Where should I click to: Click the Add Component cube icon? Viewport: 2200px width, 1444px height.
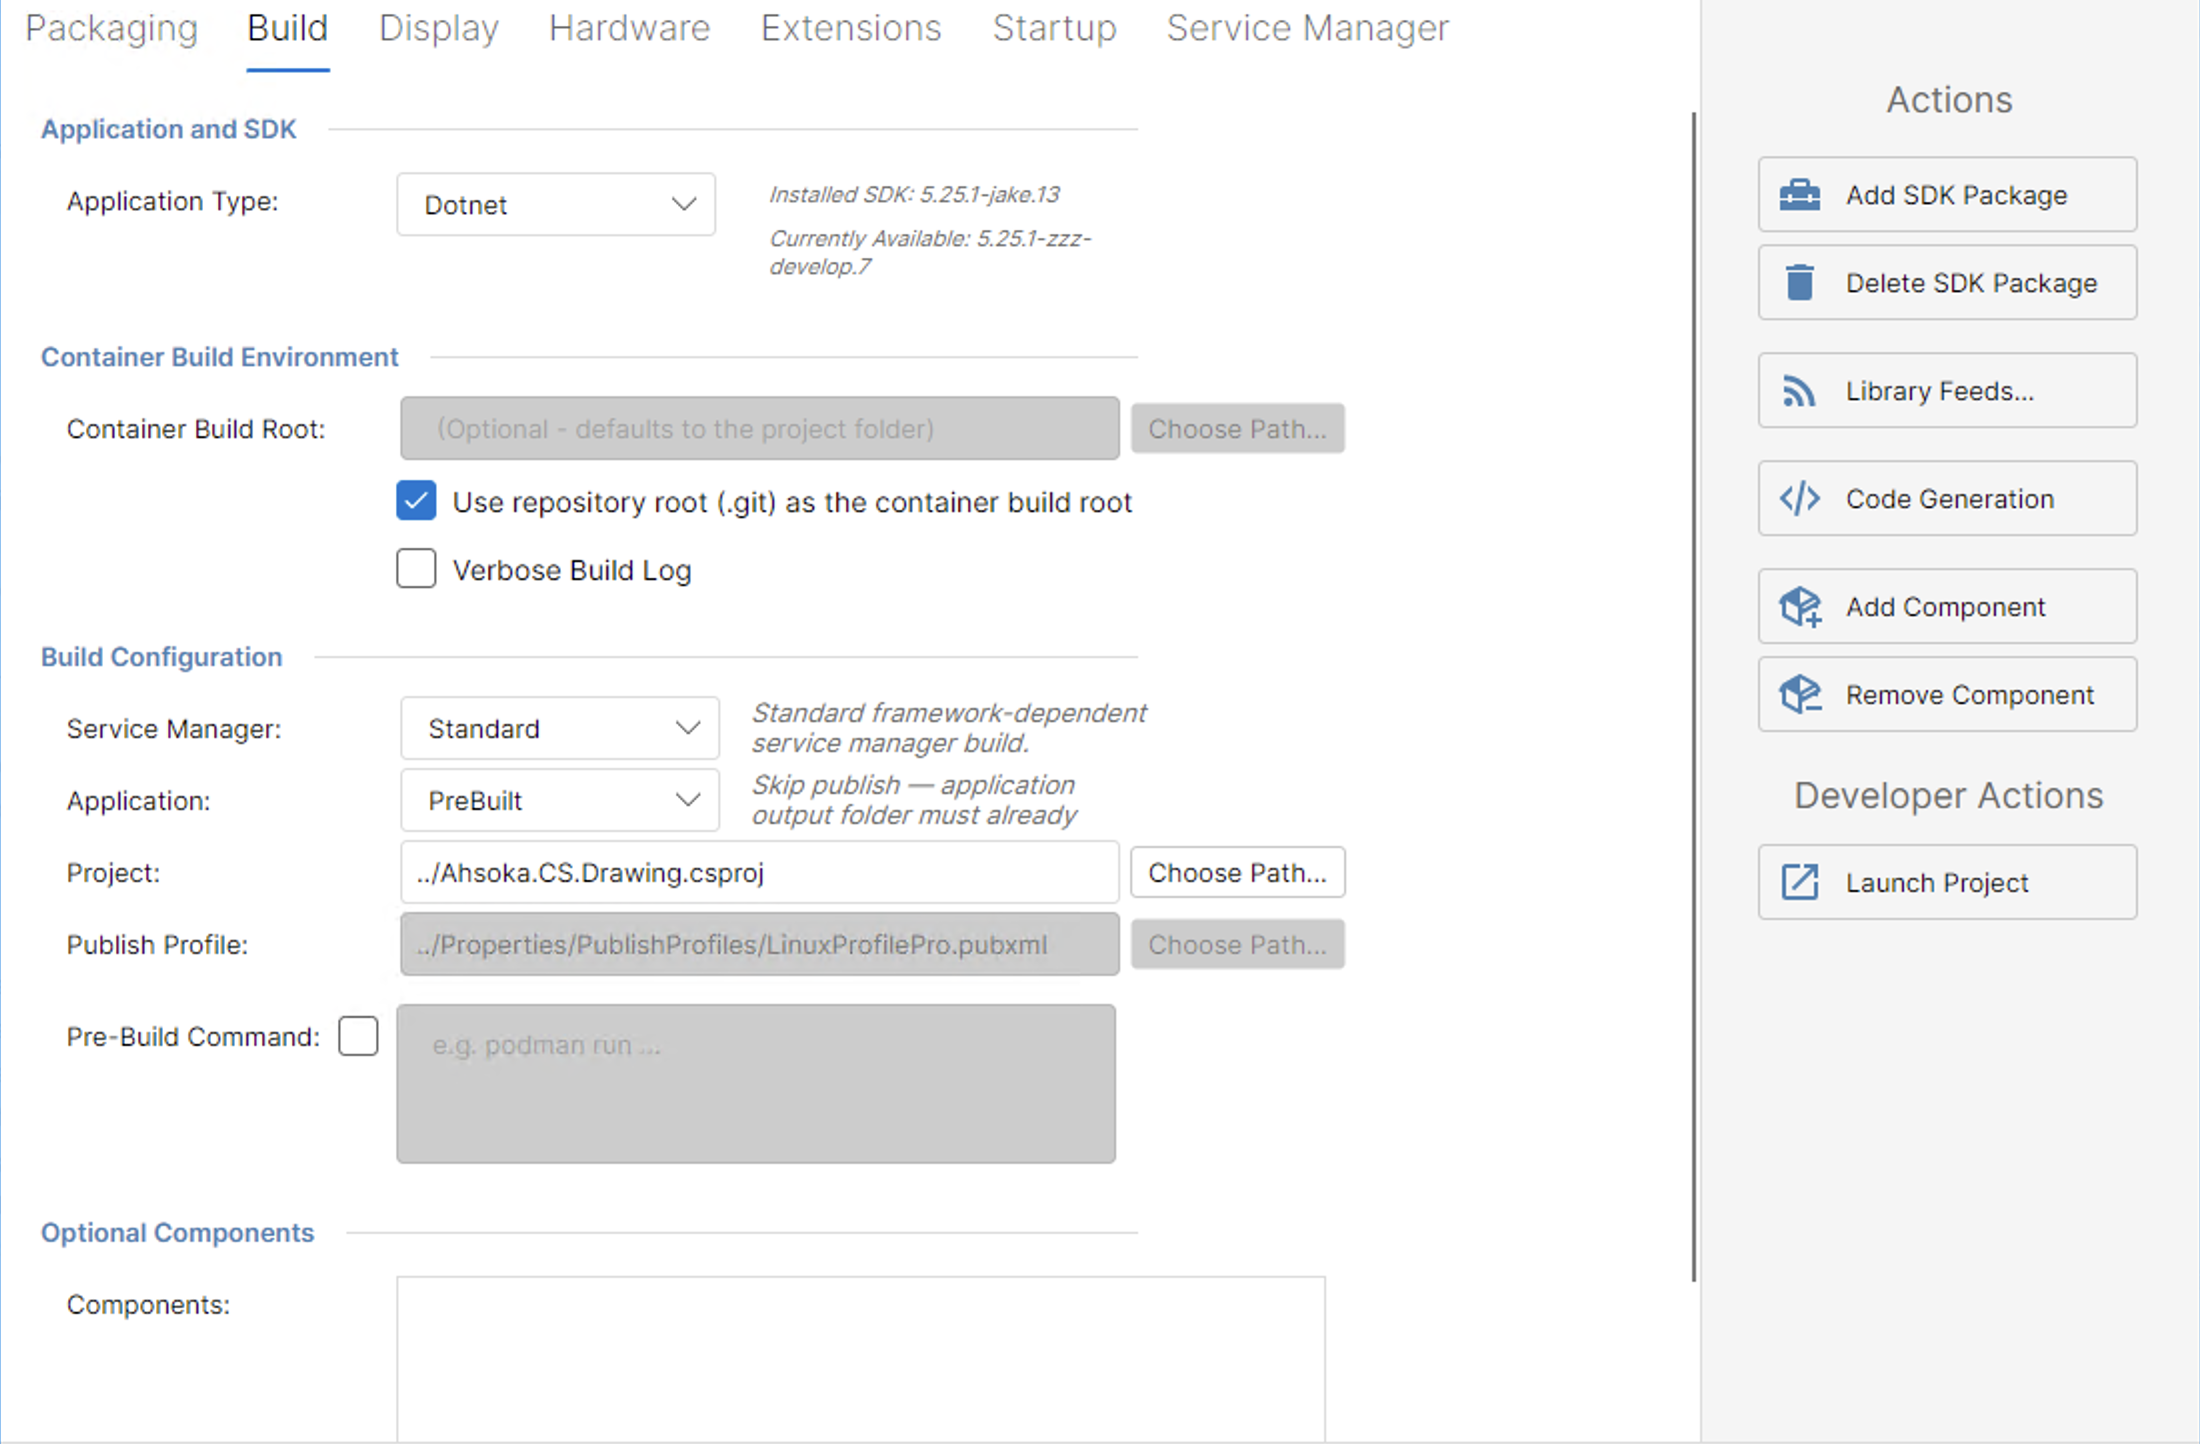[x=1800, y=607]
